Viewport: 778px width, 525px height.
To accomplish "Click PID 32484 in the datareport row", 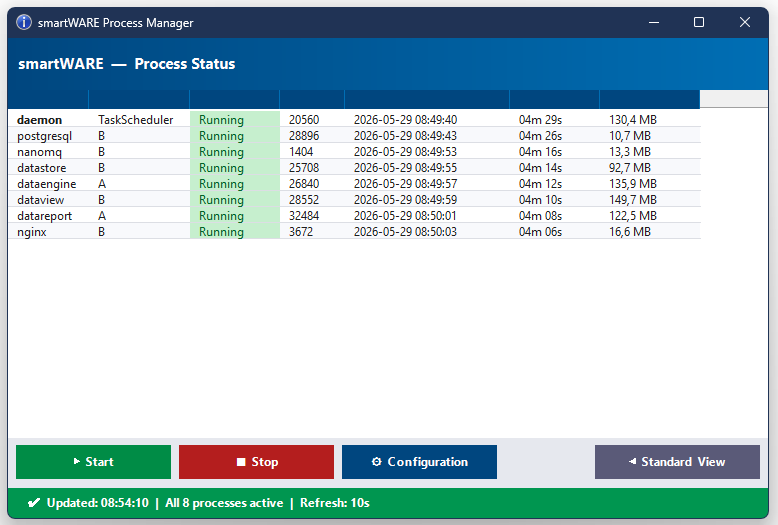I will coord(304,216).
